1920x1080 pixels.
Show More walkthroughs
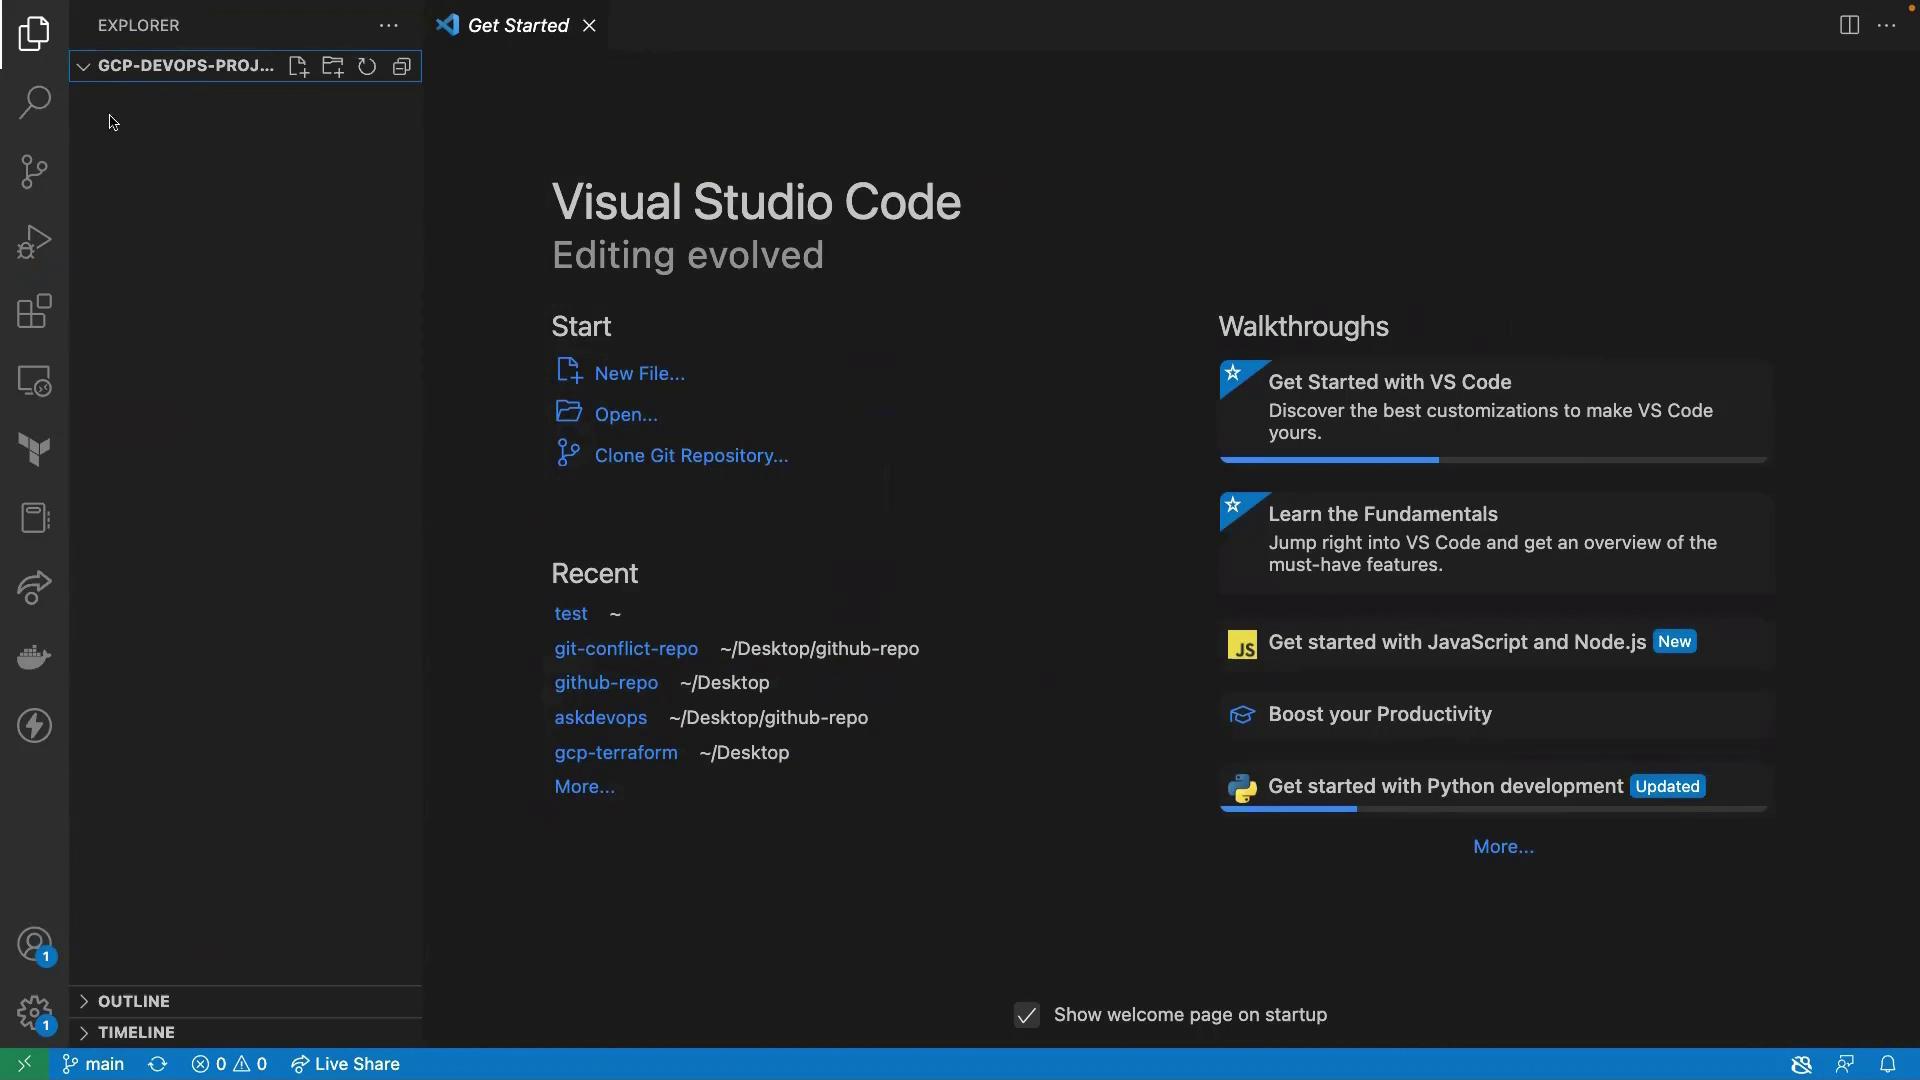[x=1503, y=847]
